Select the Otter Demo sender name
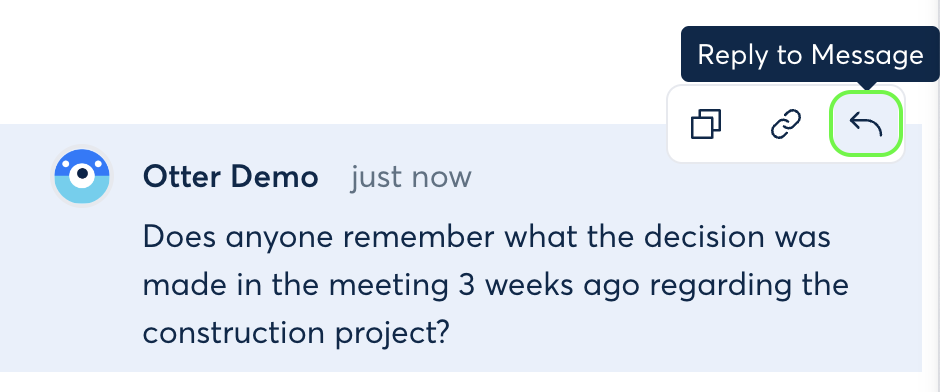This screenshot has width=940, height=392. pos(230,177)
